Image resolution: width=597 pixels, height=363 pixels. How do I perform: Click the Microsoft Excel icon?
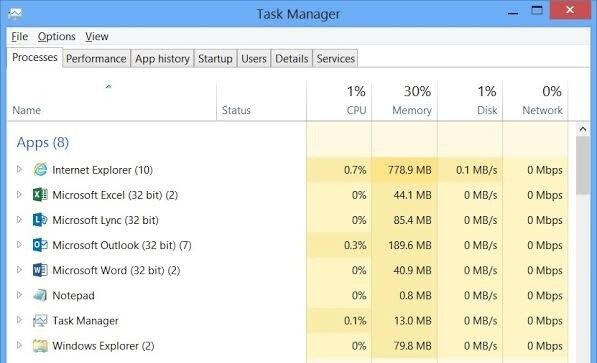pos(40,195)
